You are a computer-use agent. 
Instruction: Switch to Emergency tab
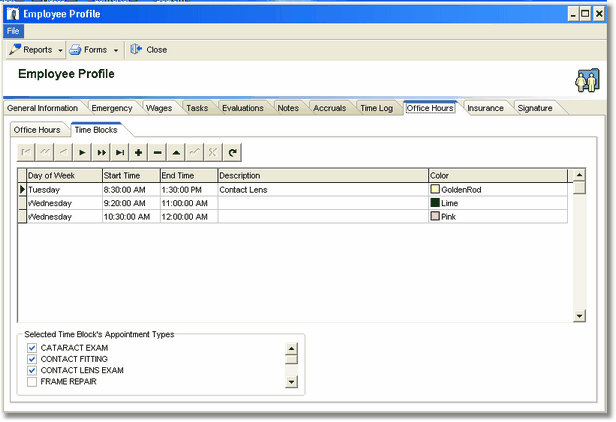coord(112,108)
